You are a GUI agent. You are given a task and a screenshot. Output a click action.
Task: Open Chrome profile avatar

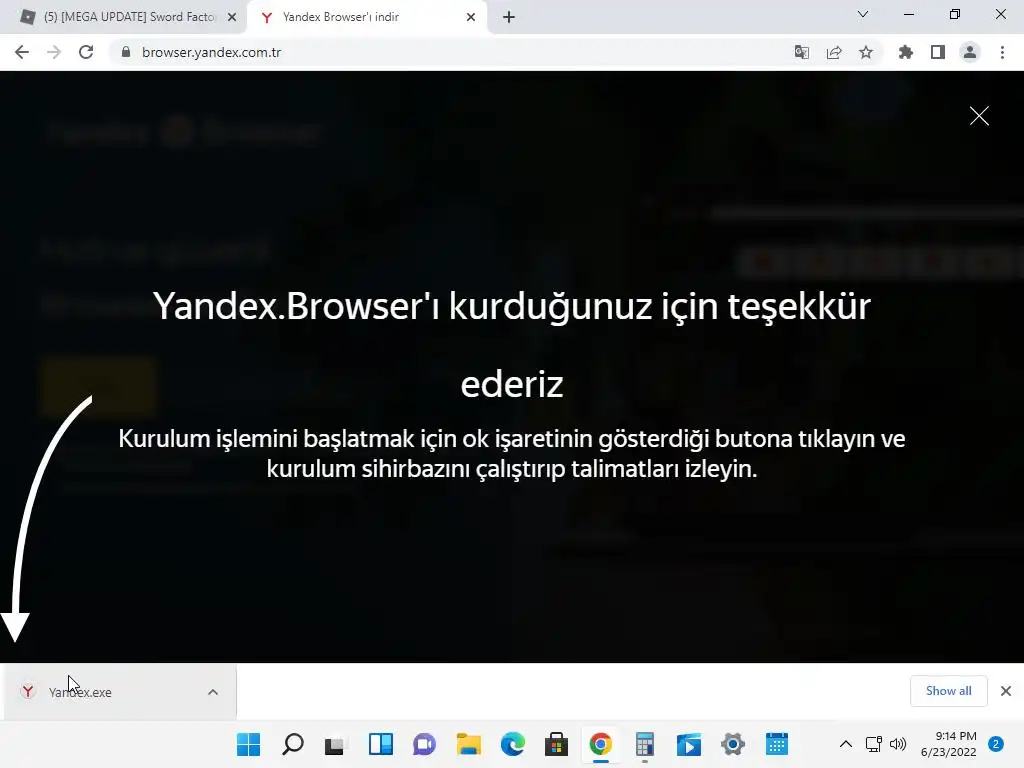click(x=970, y=52)
